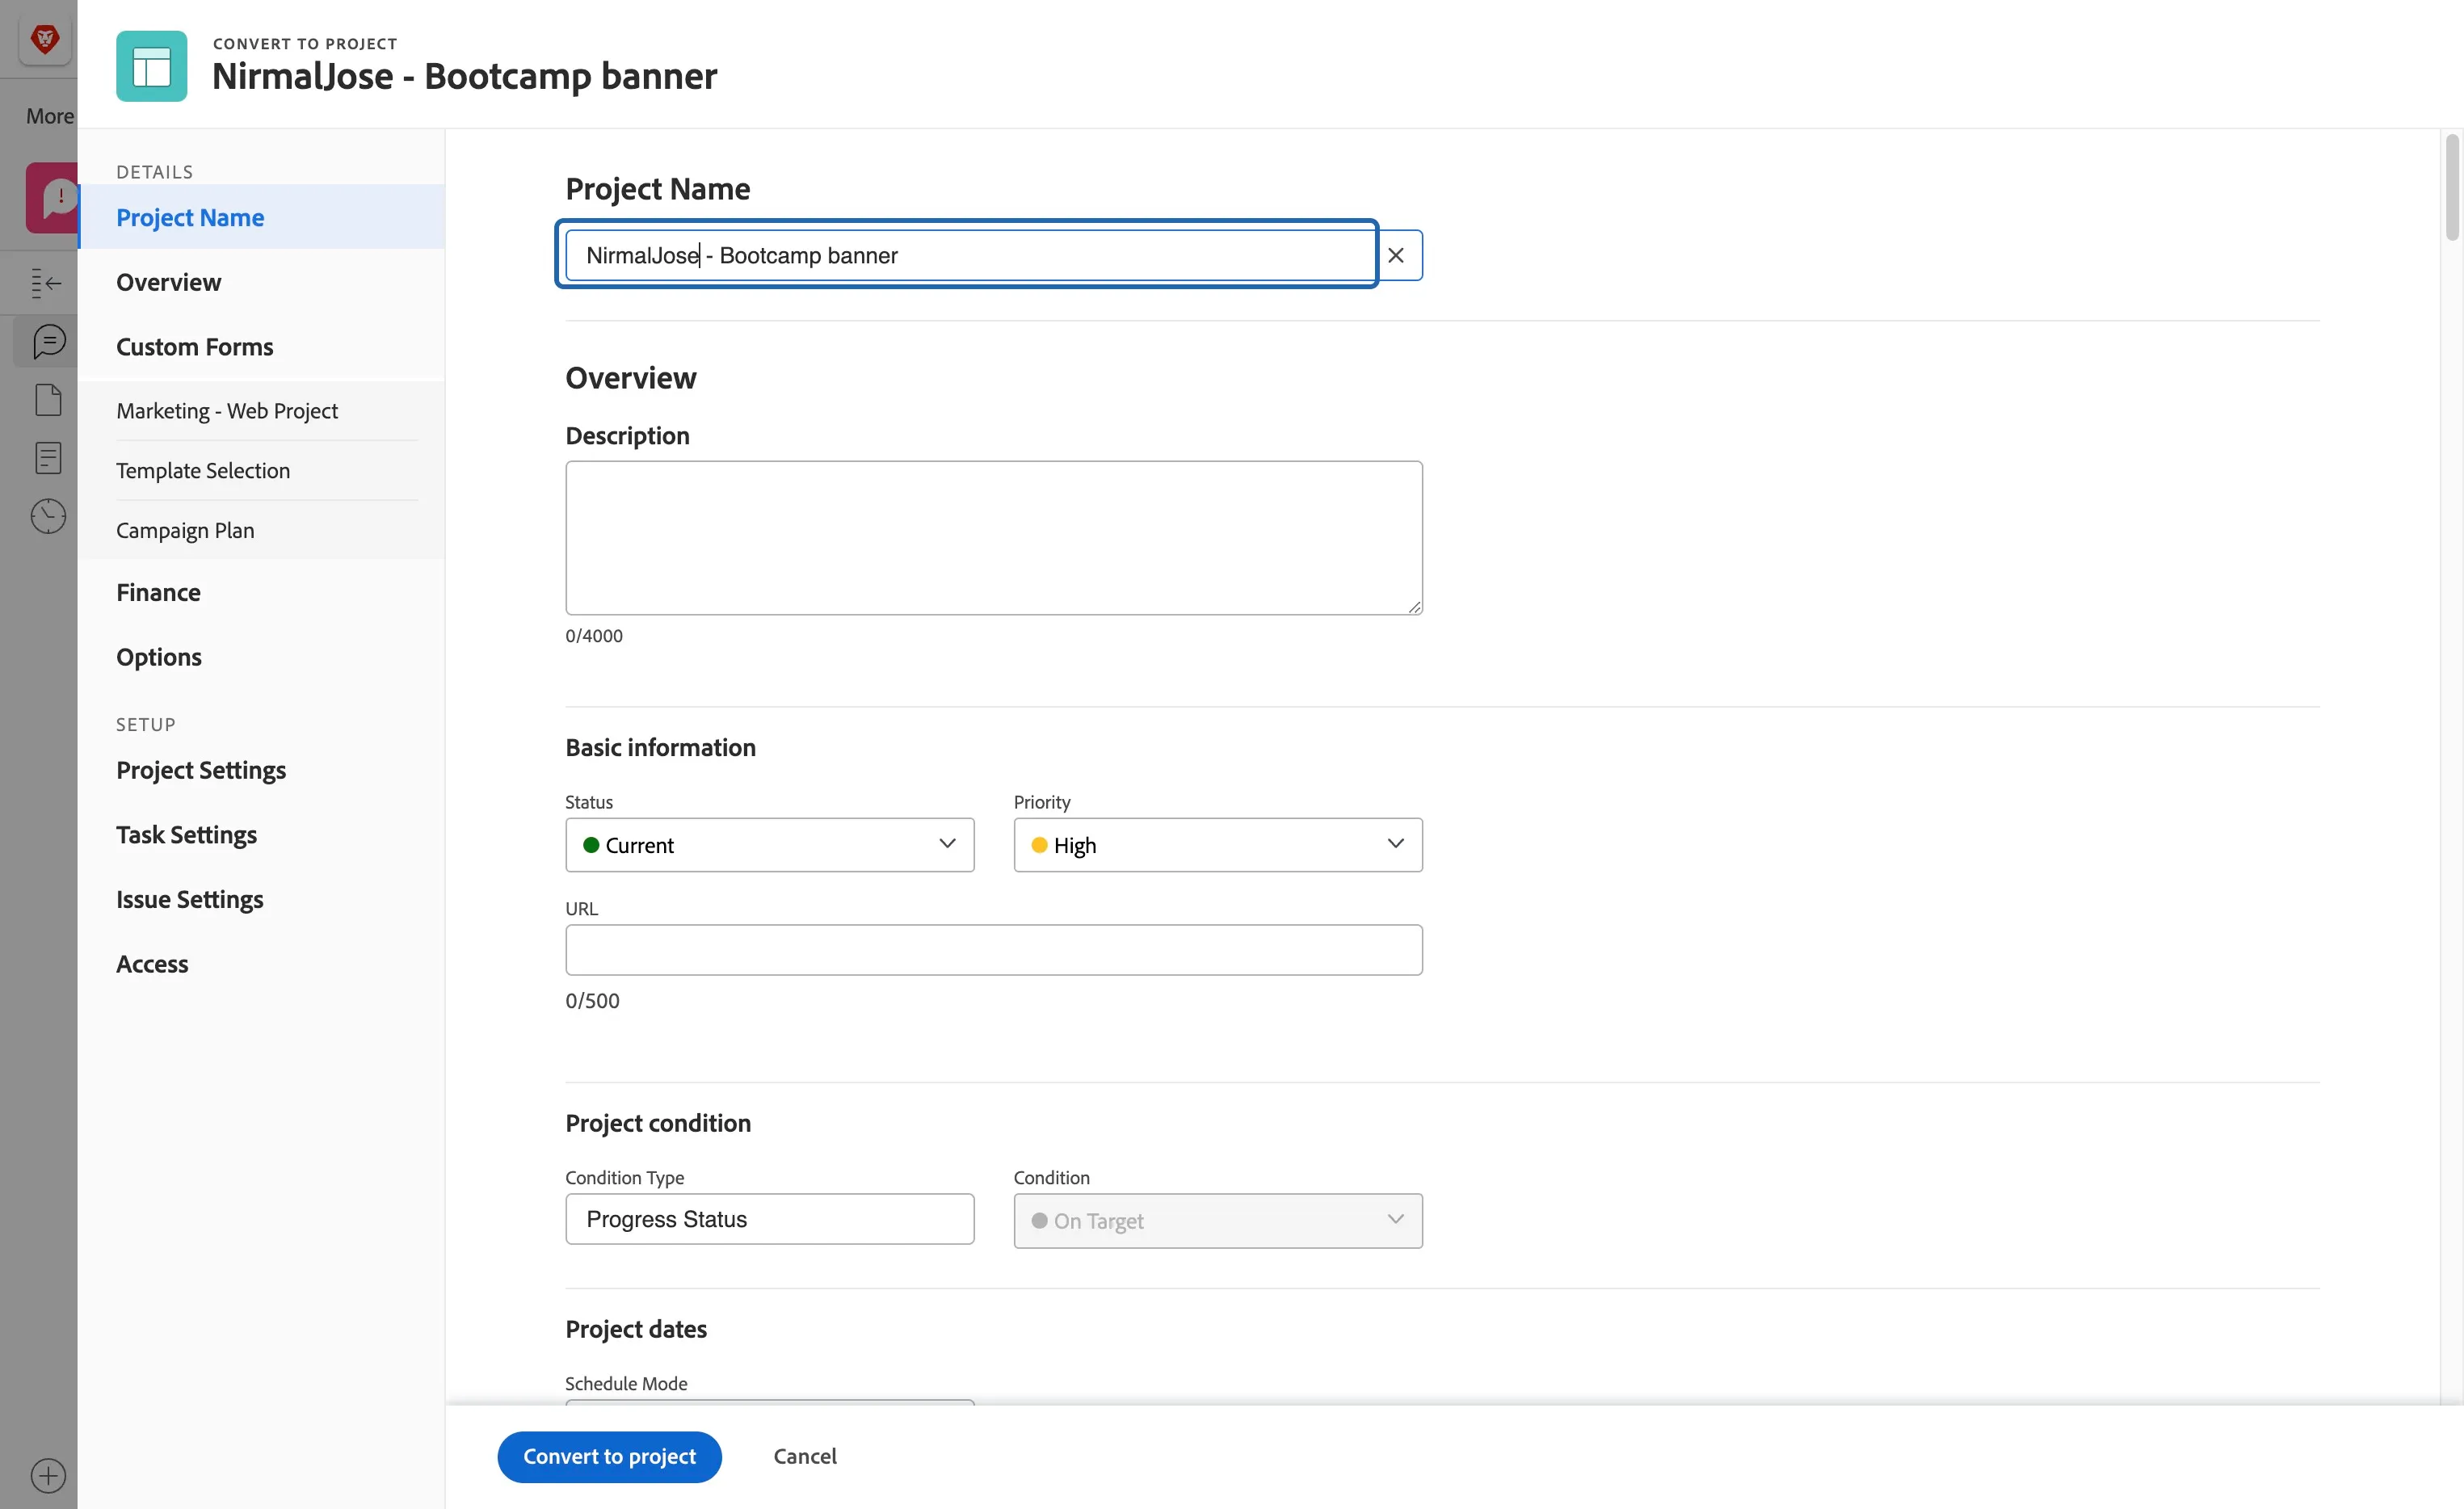Open Access settings in sidebar
Screen dimensions: 2464x1509
pos(152,964)
